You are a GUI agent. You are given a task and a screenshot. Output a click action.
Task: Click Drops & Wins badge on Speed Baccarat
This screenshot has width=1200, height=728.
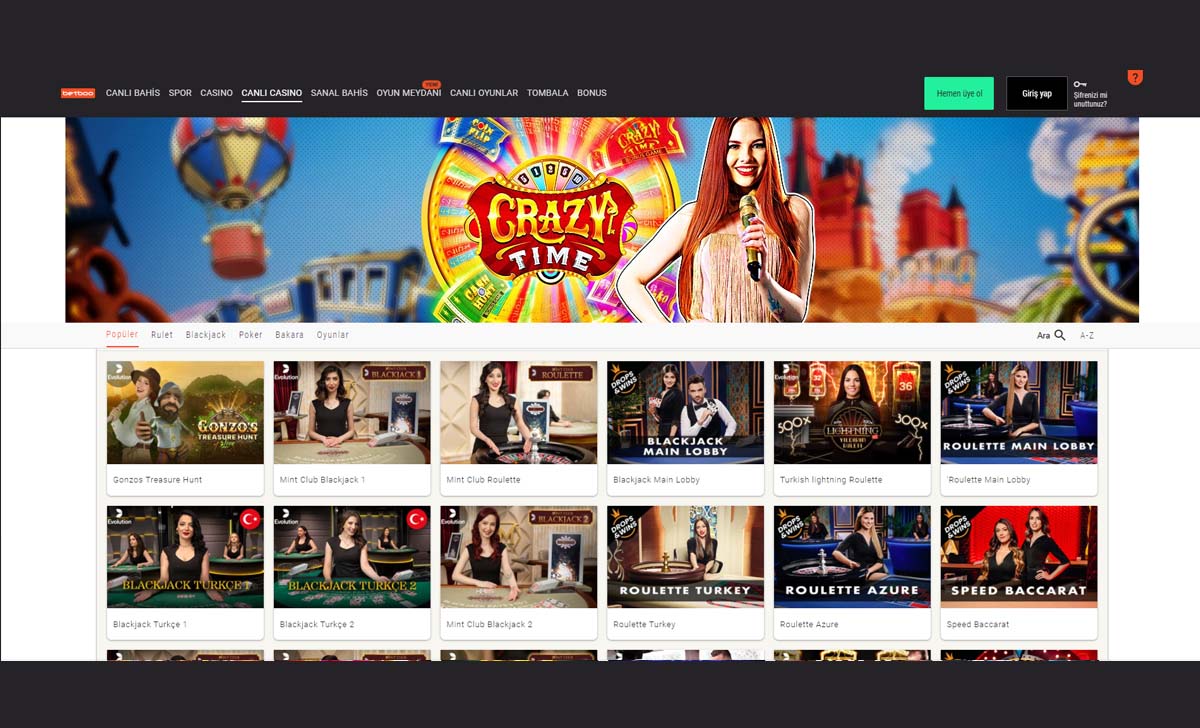[955, 521]
